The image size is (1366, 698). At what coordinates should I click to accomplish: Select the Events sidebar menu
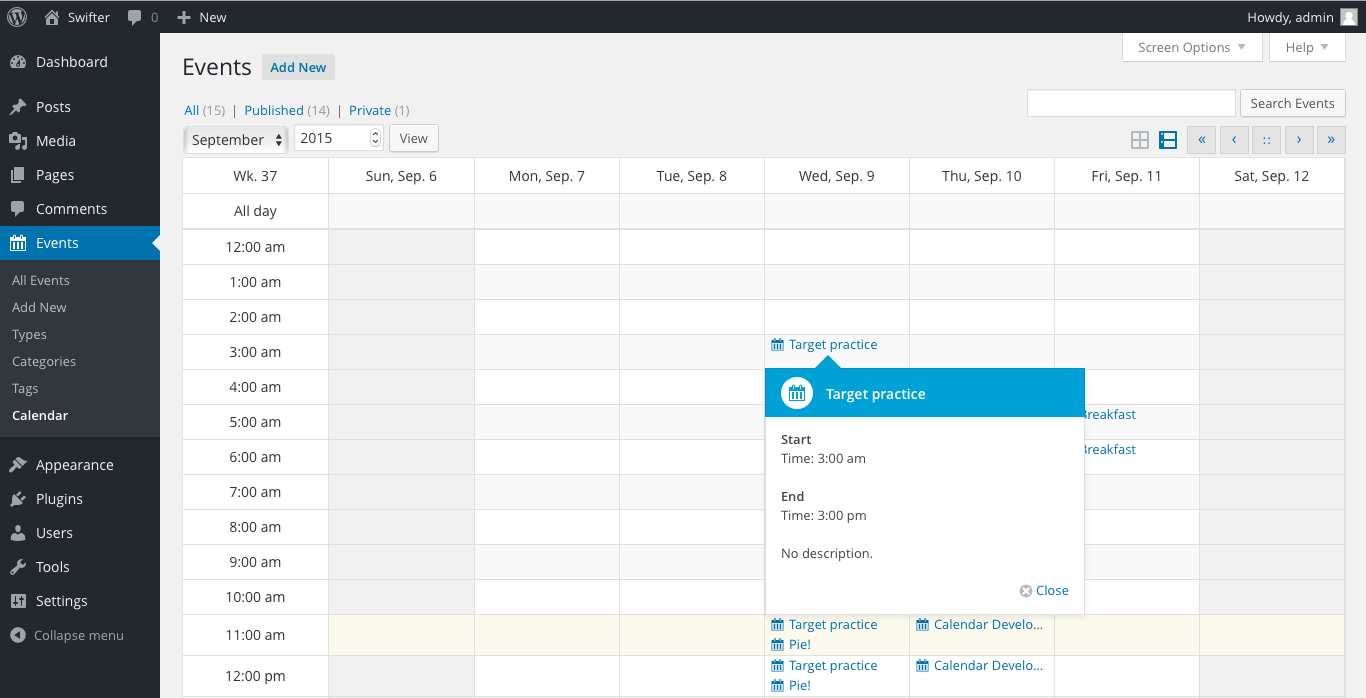80,243
